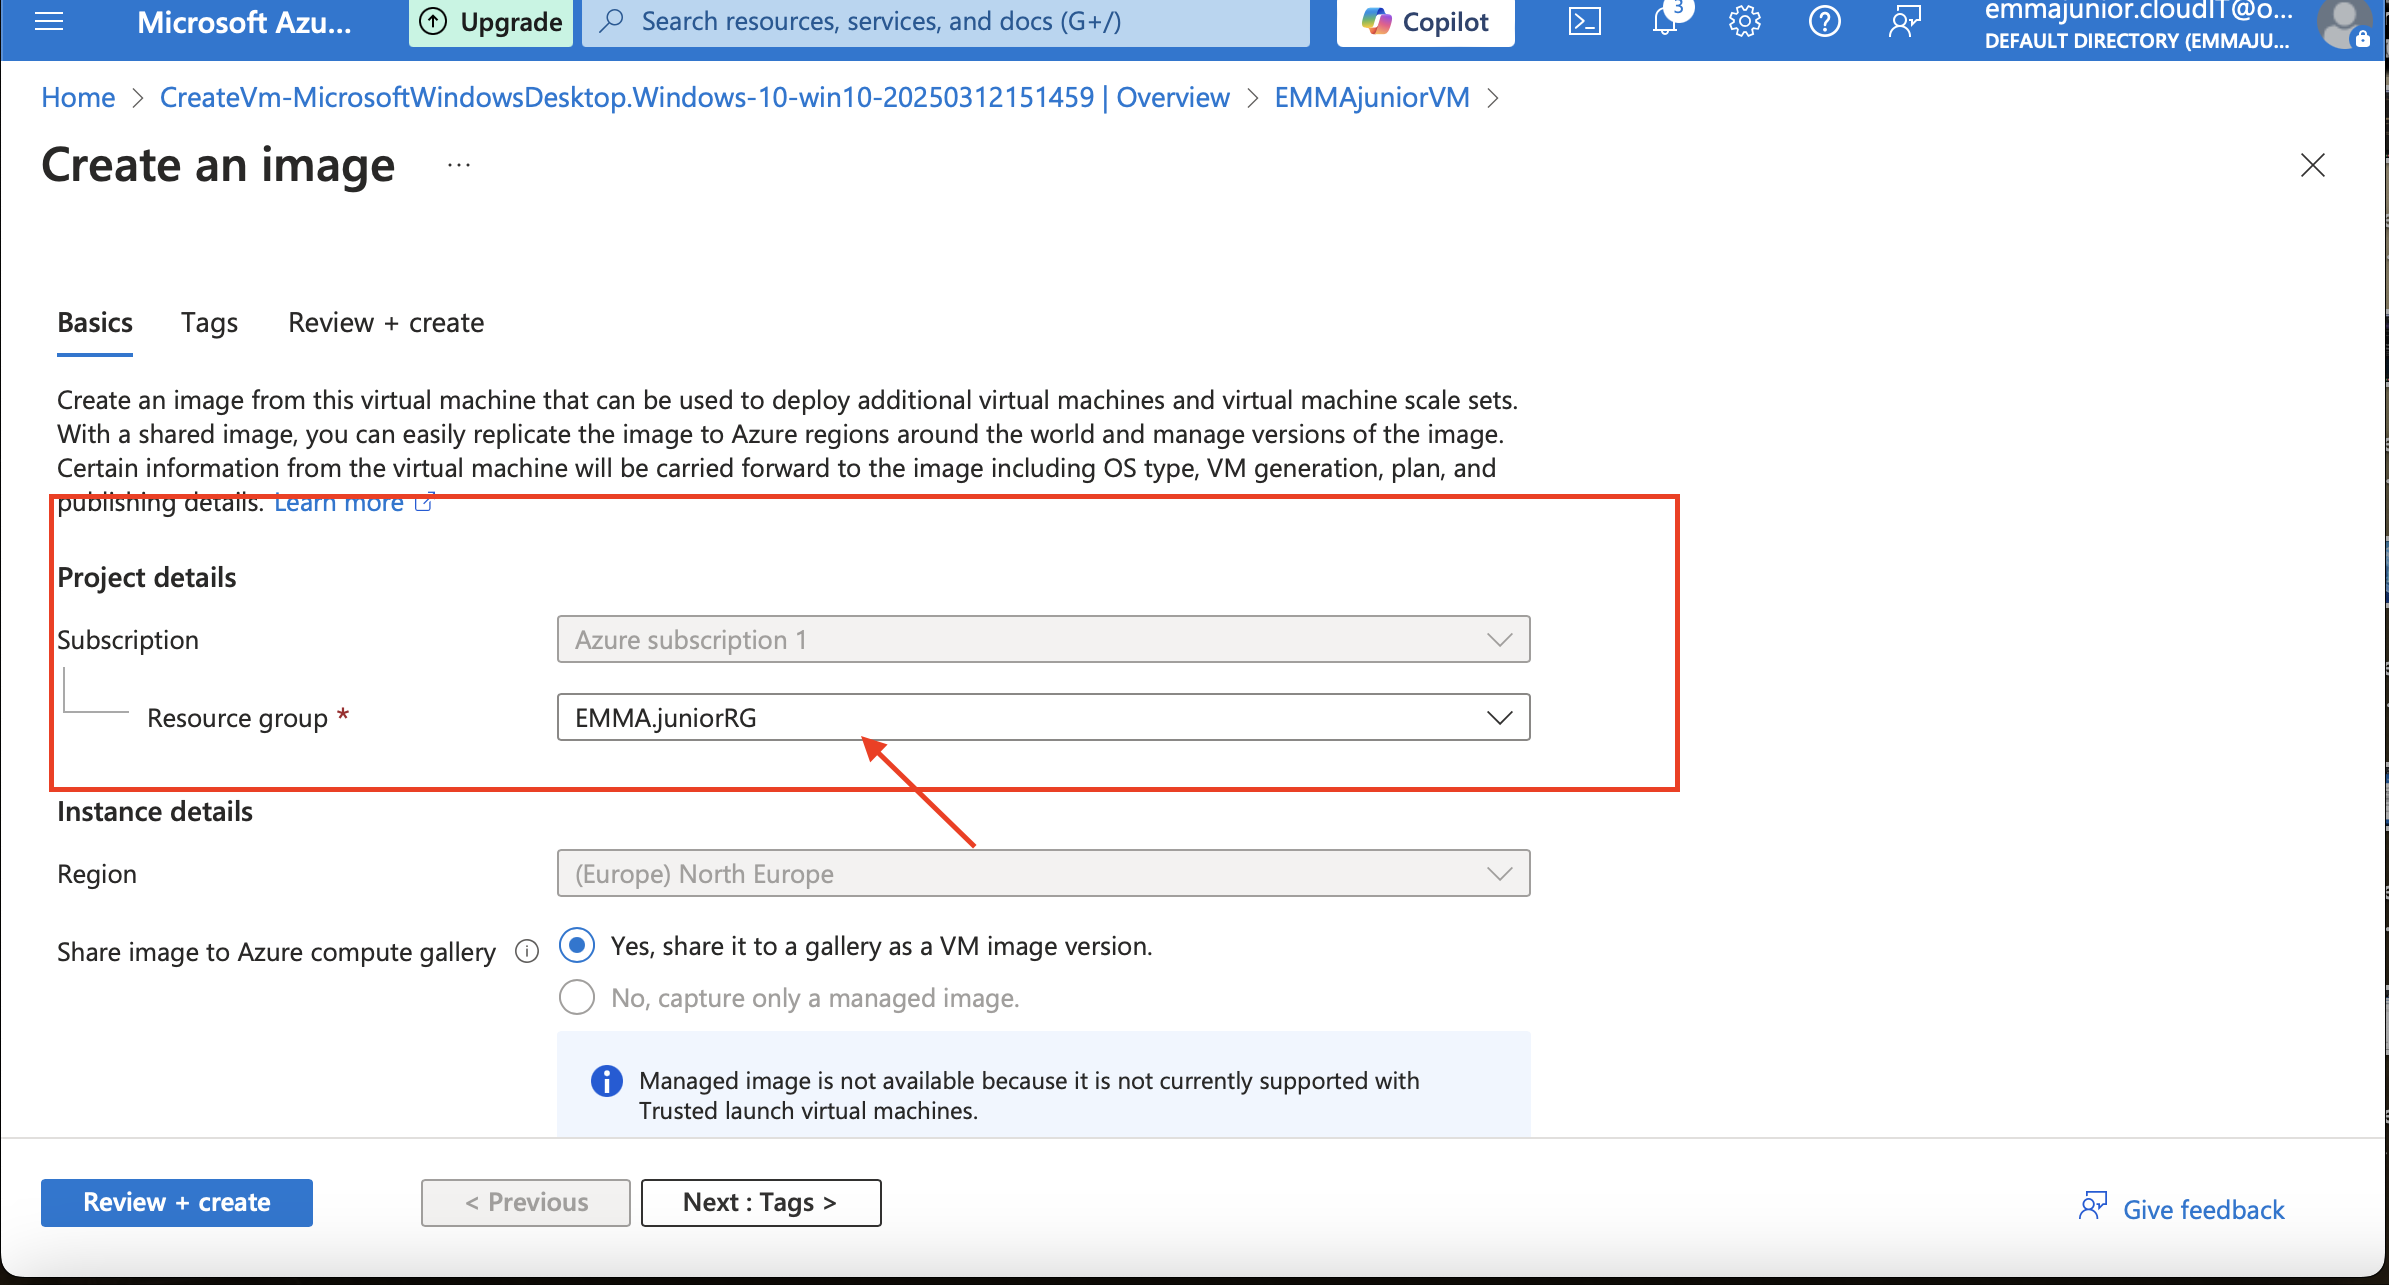Open Copilot
The height and width of the screenshot is (1285, 2389).
coord(1426,21)
